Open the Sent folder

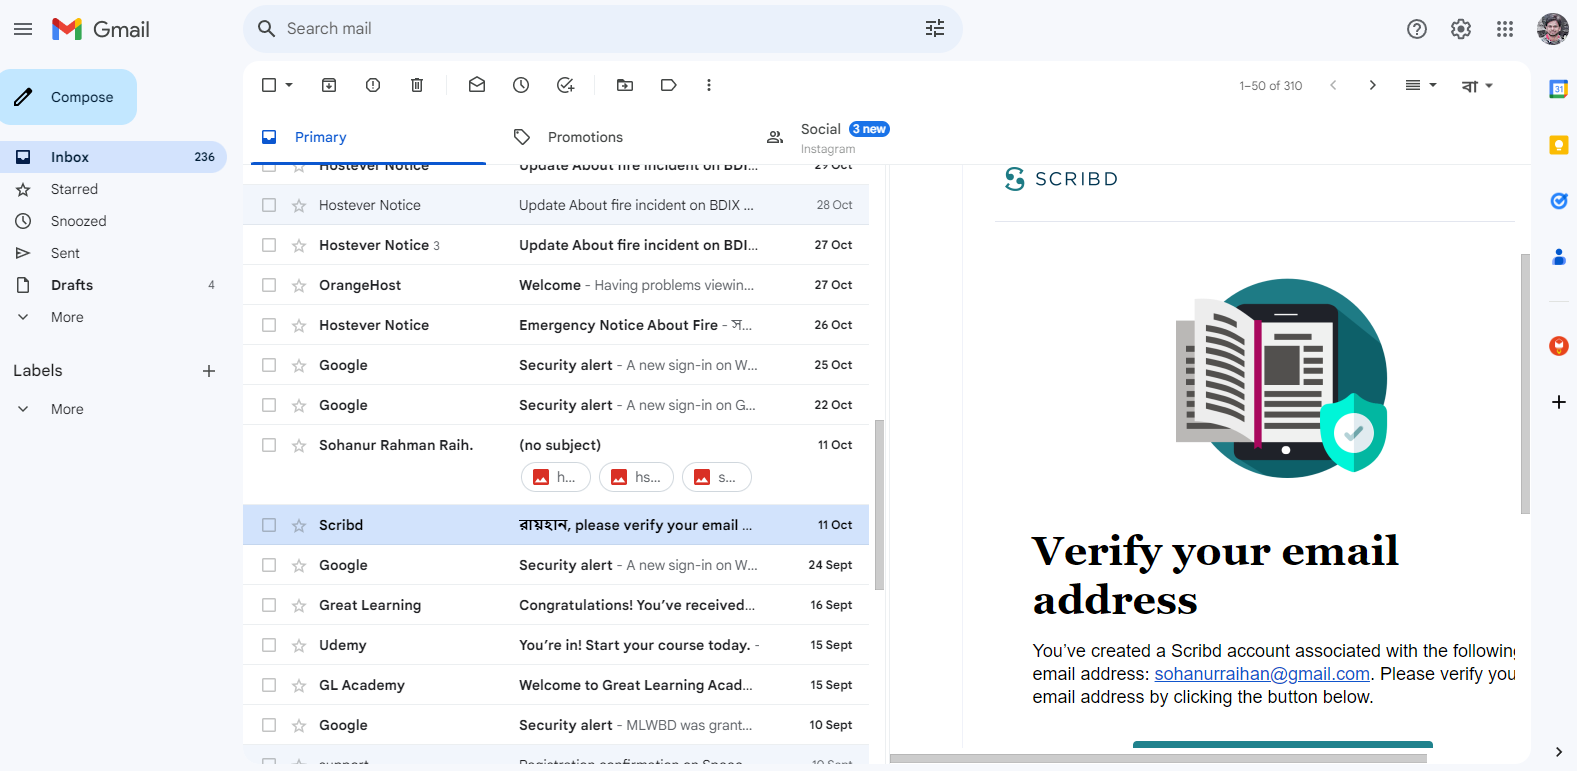pos(65,253)
